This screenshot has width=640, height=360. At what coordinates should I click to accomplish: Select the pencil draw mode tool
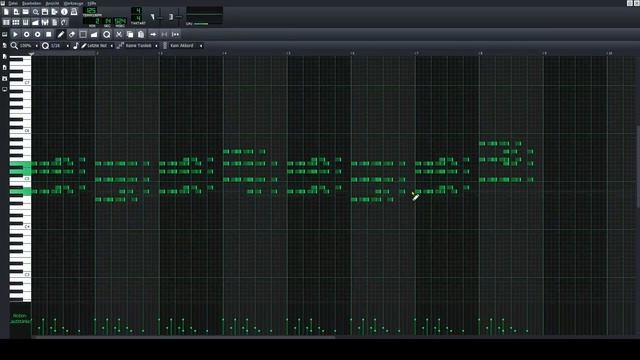click(61, 34)
